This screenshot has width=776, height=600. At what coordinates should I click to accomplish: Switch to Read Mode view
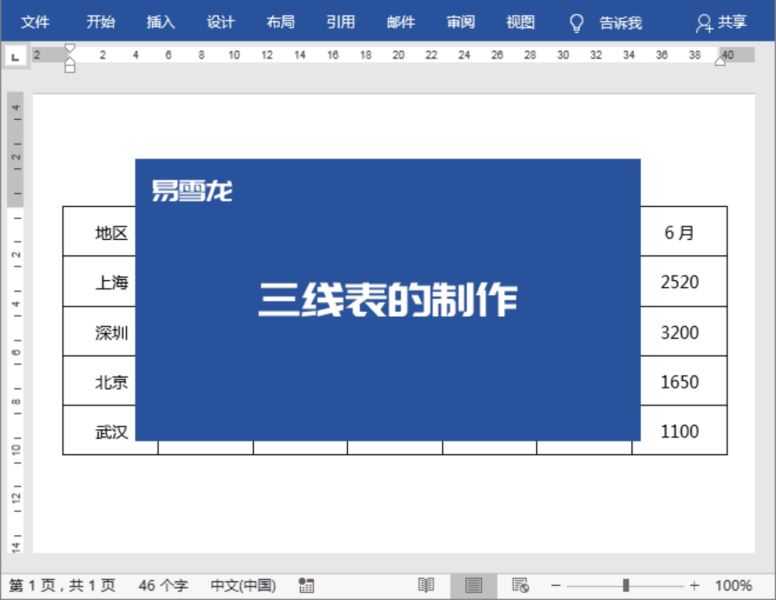point(426,586)
